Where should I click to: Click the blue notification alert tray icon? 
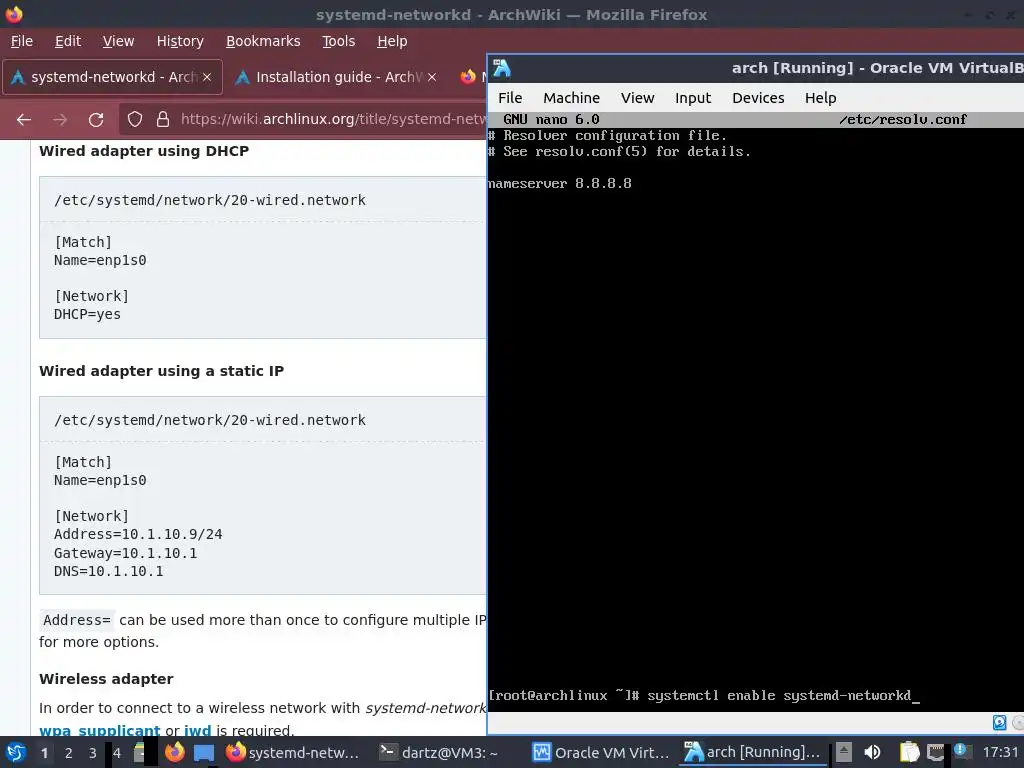(x=961, y=750)
